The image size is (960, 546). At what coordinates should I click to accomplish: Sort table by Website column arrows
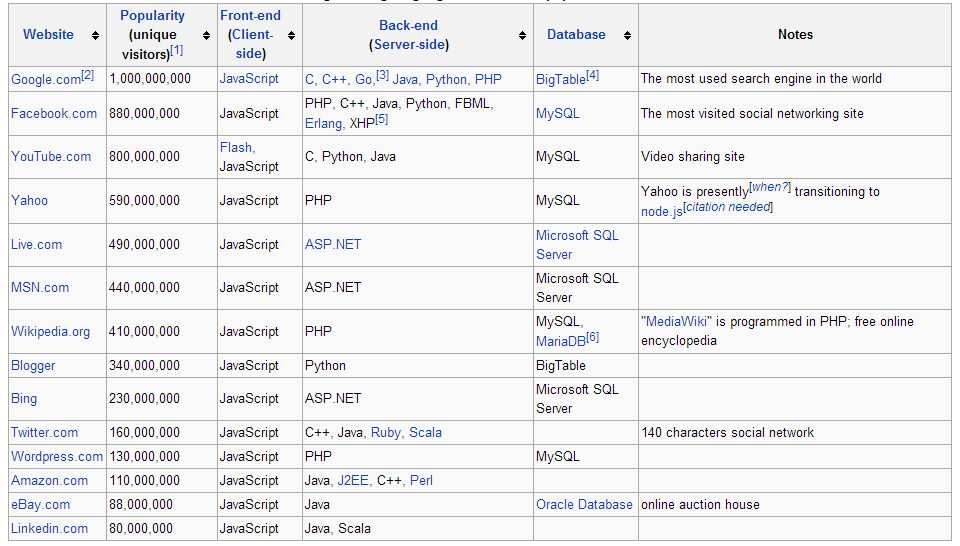[x=95, y=36]
